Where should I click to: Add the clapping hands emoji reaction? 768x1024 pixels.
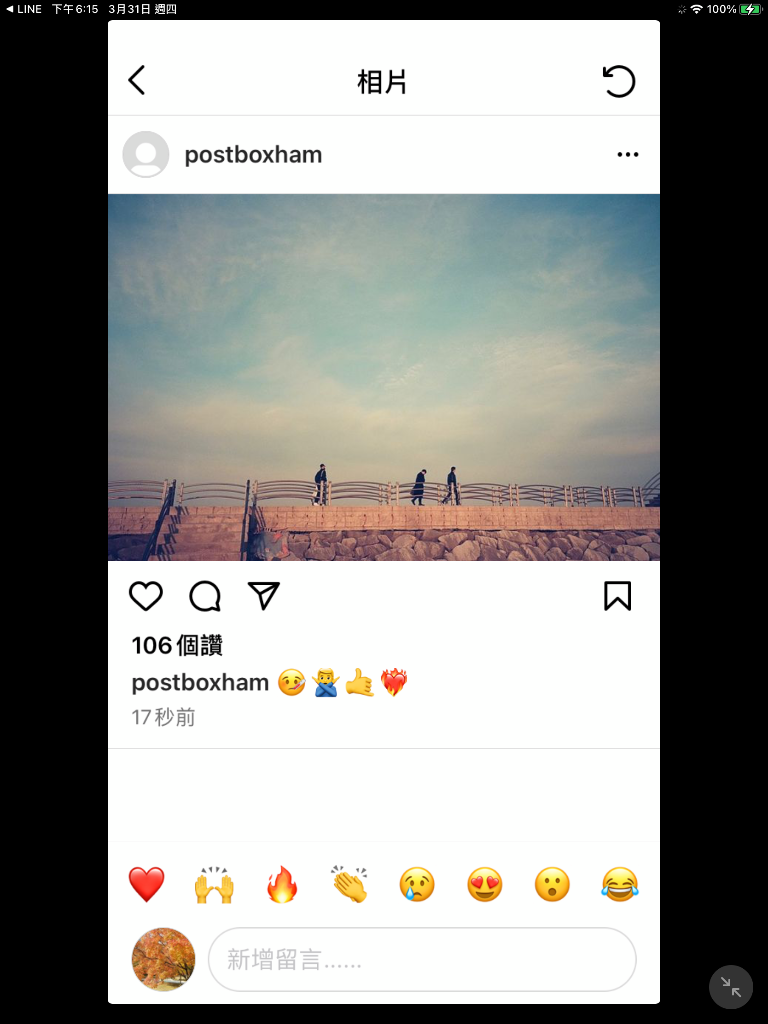(349, 884)
